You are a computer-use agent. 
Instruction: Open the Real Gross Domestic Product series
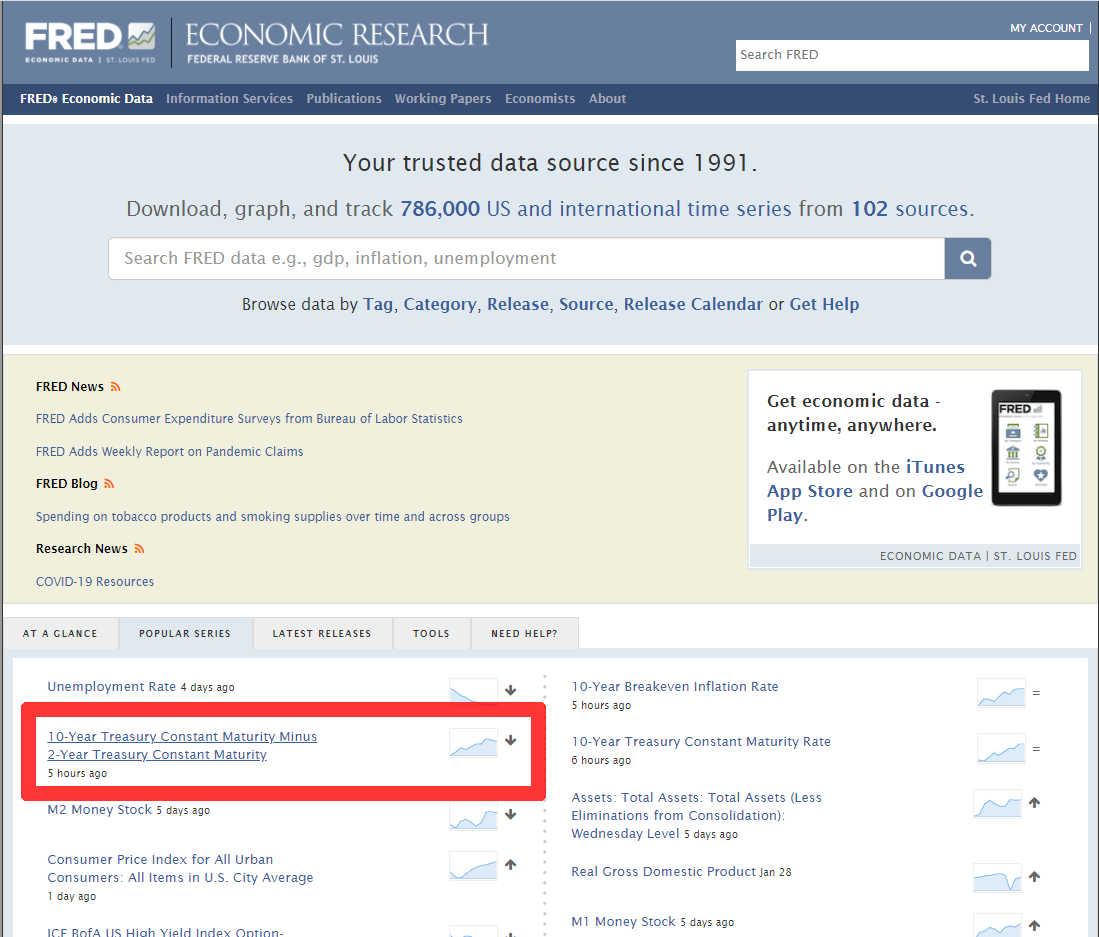coord(664,872)
